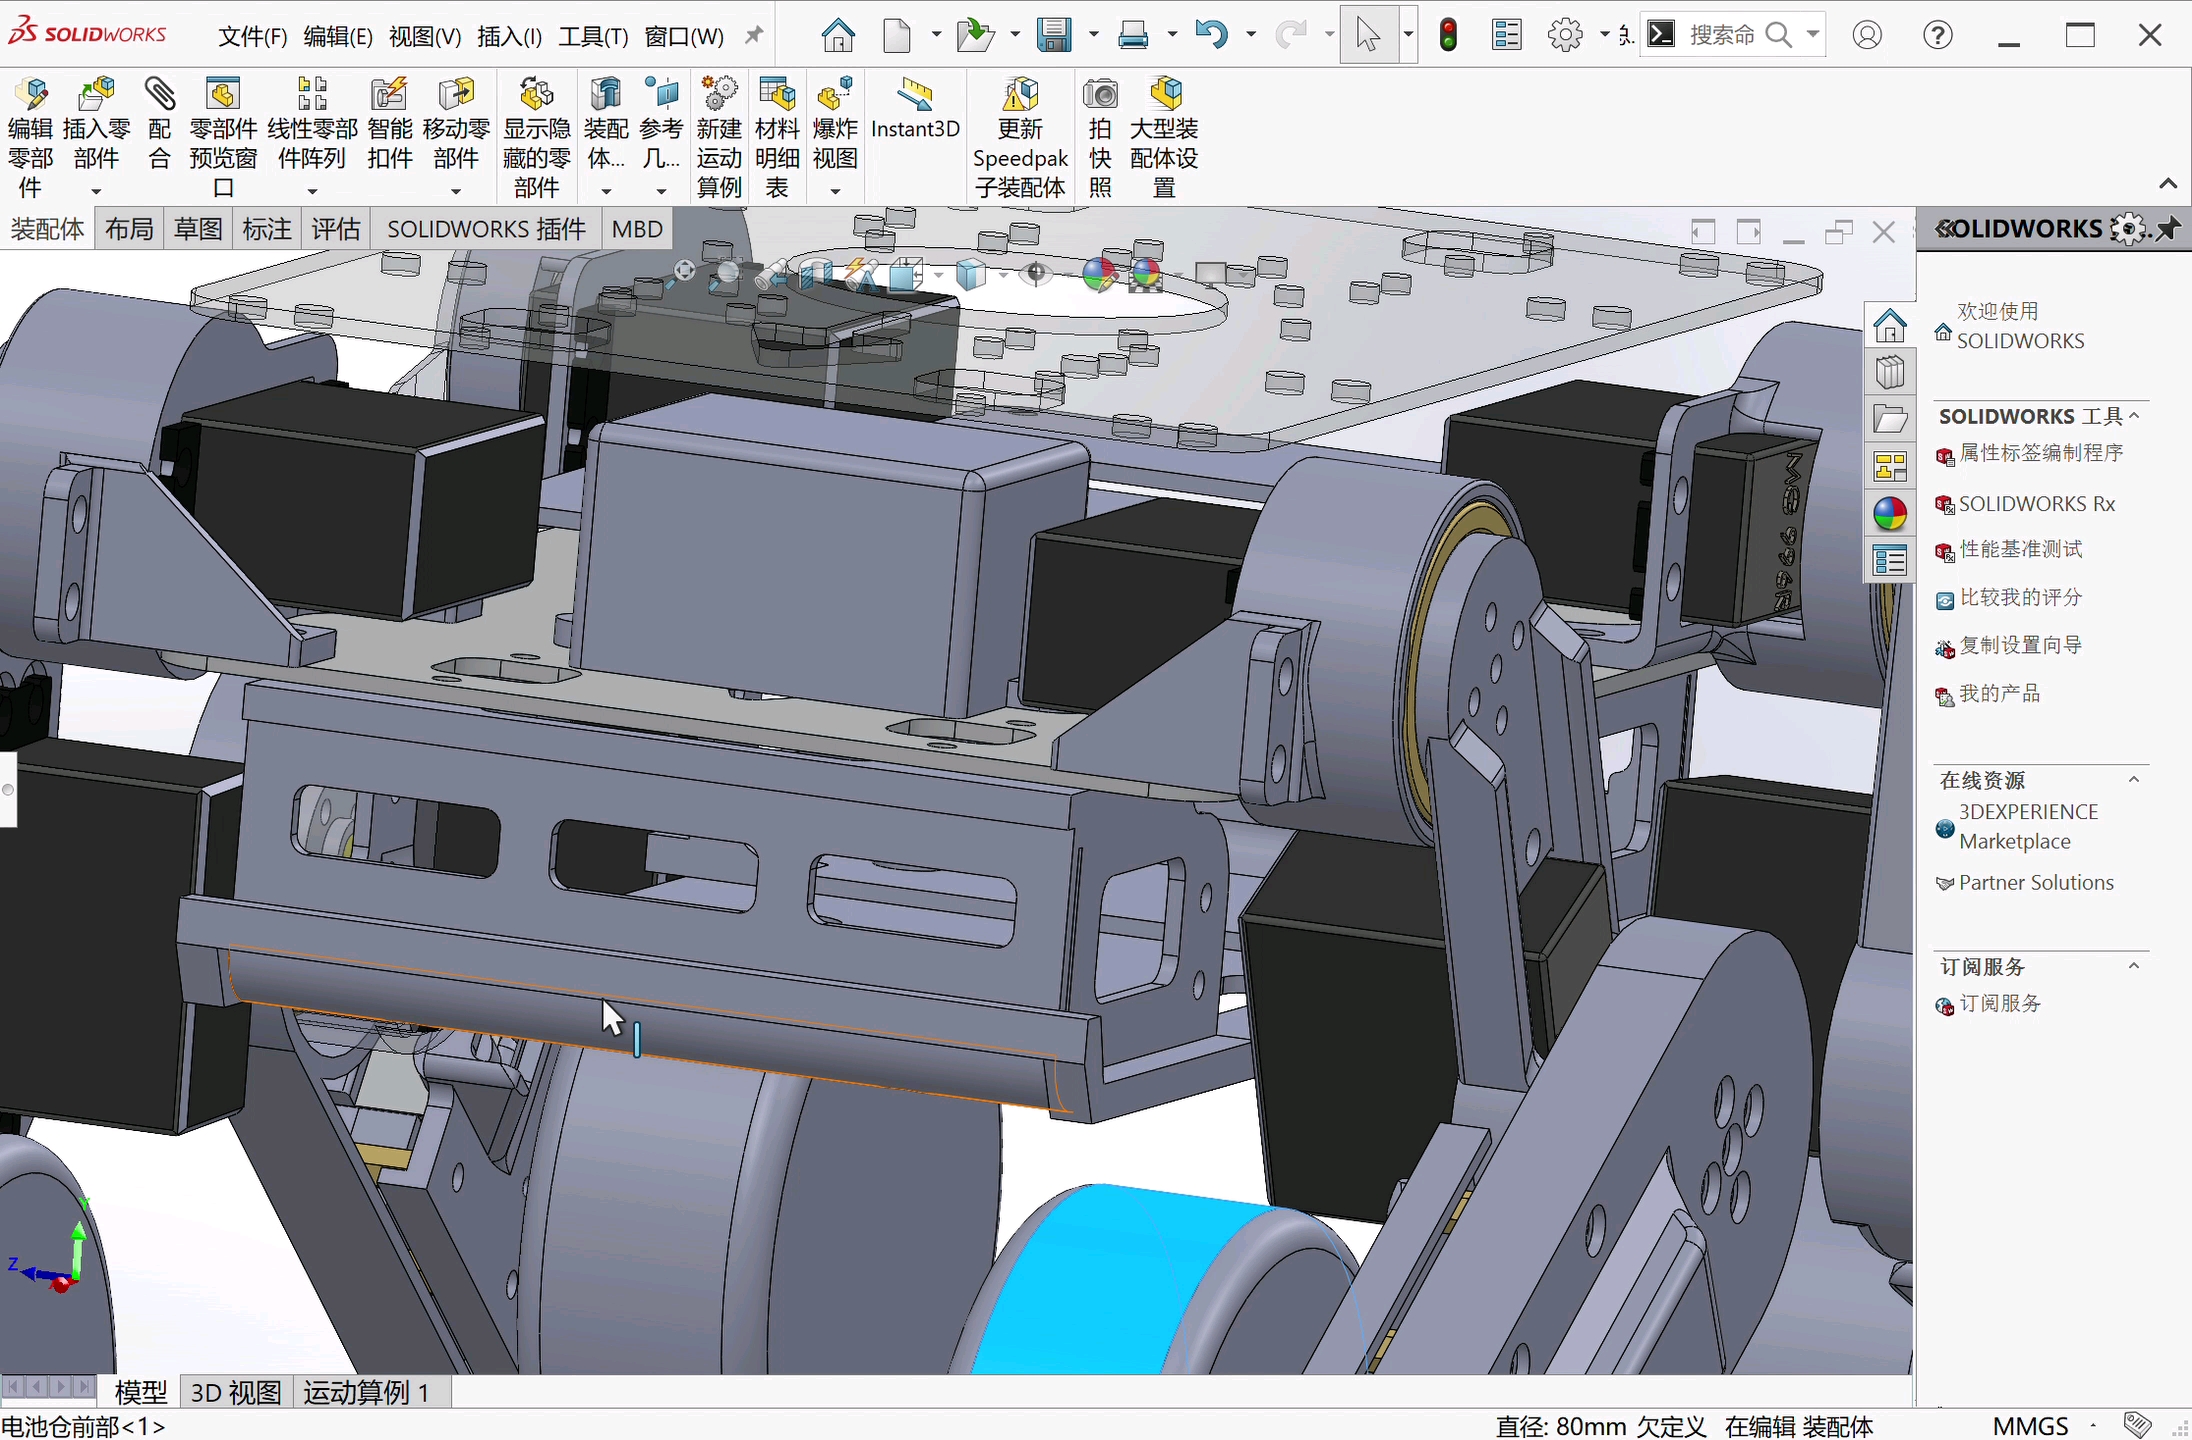Expand the 线性零部件阵列 dropdown arrow

click(312, 190)
